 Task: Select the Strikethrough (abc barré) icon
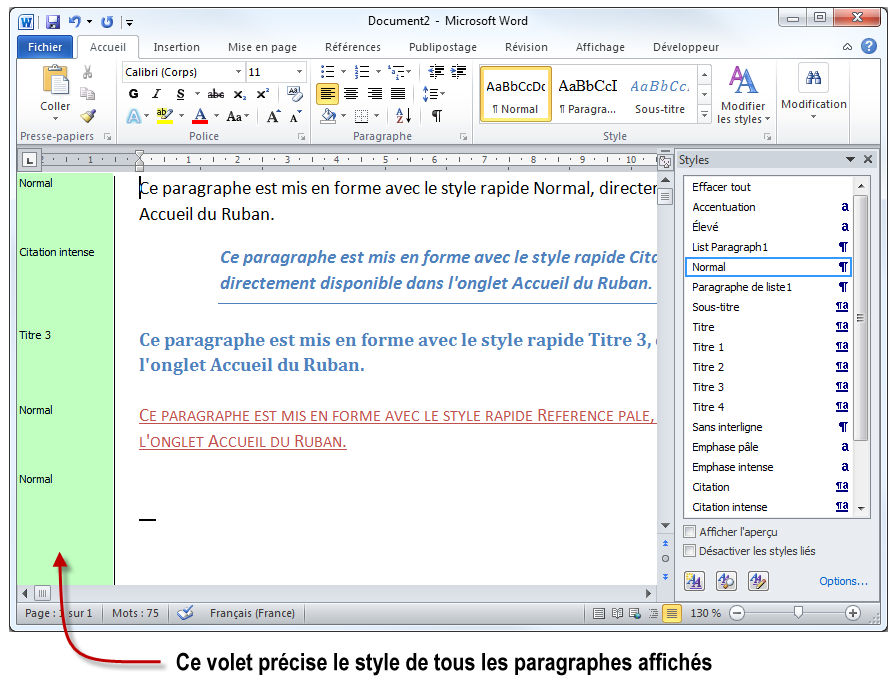[x=216, y=94]
